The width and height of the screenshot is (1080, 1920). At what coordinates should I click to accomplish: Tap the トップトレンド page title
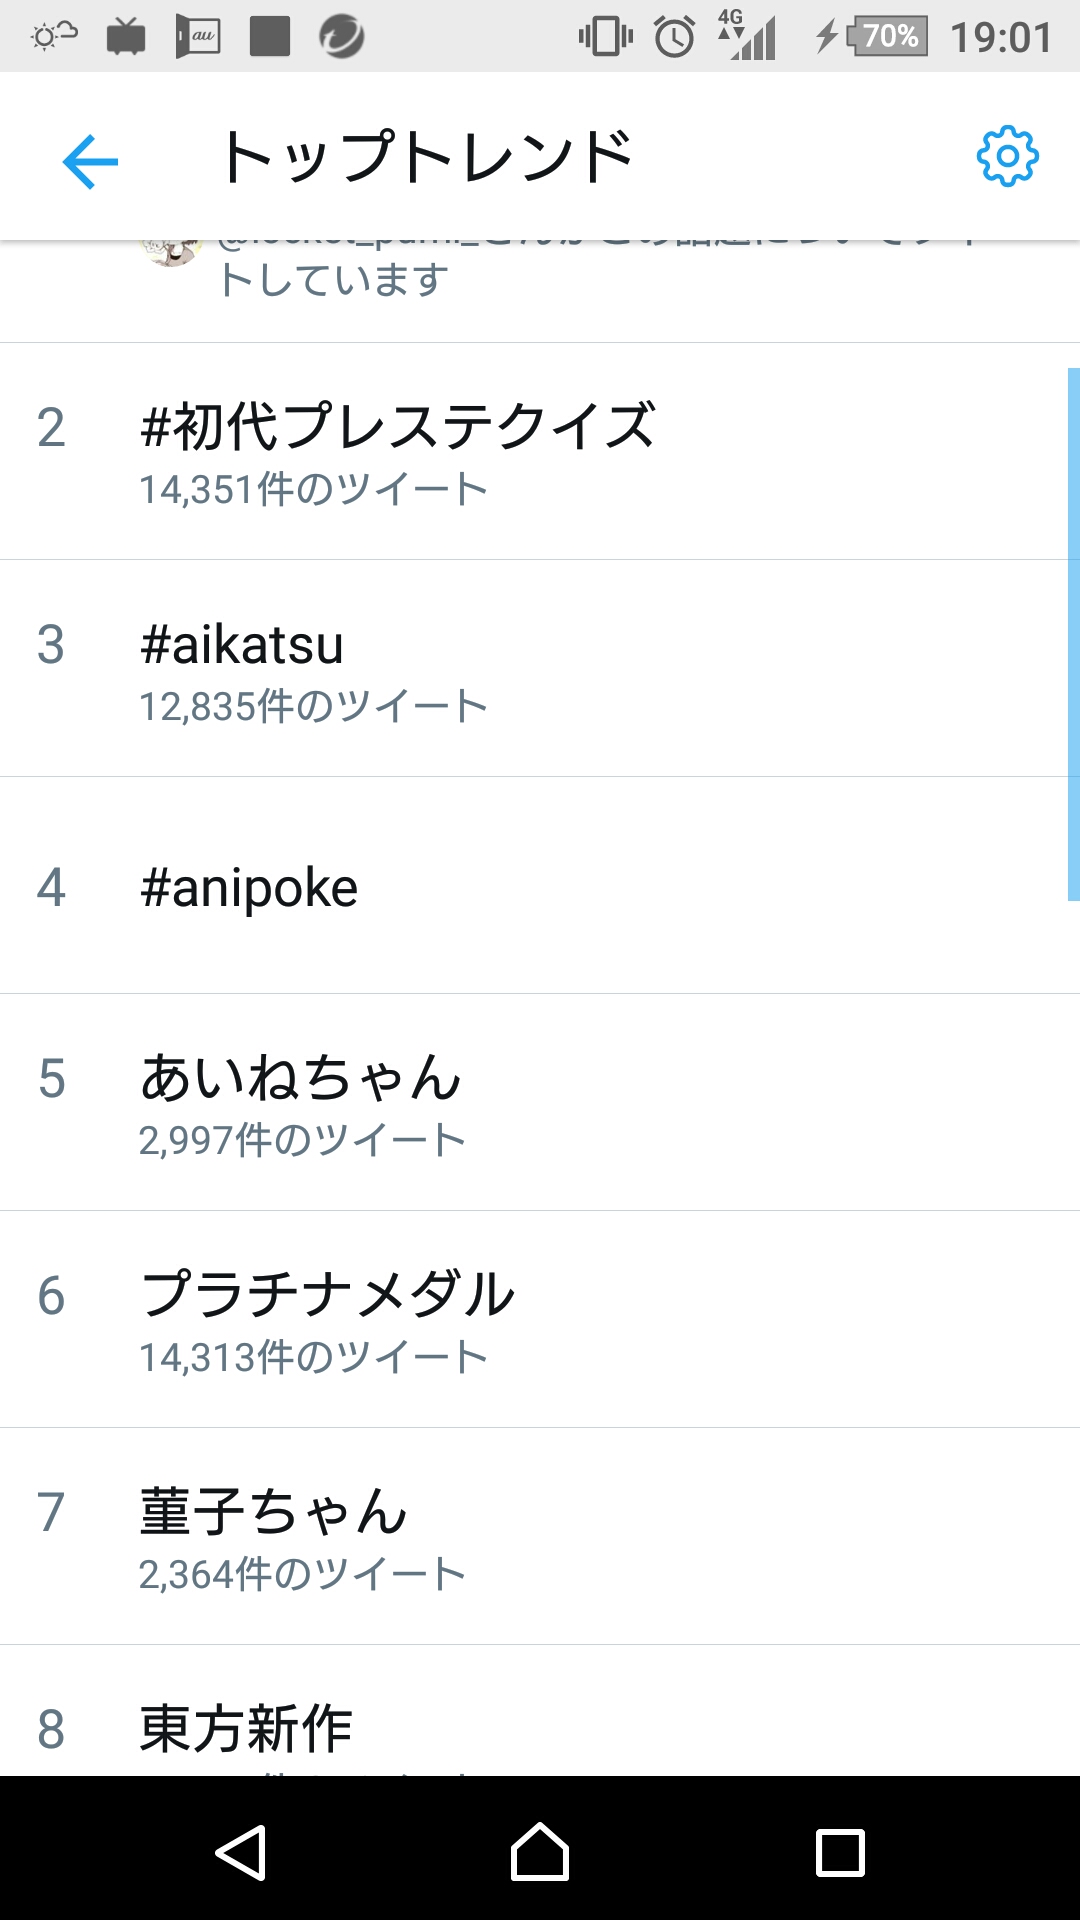point(427,158)
